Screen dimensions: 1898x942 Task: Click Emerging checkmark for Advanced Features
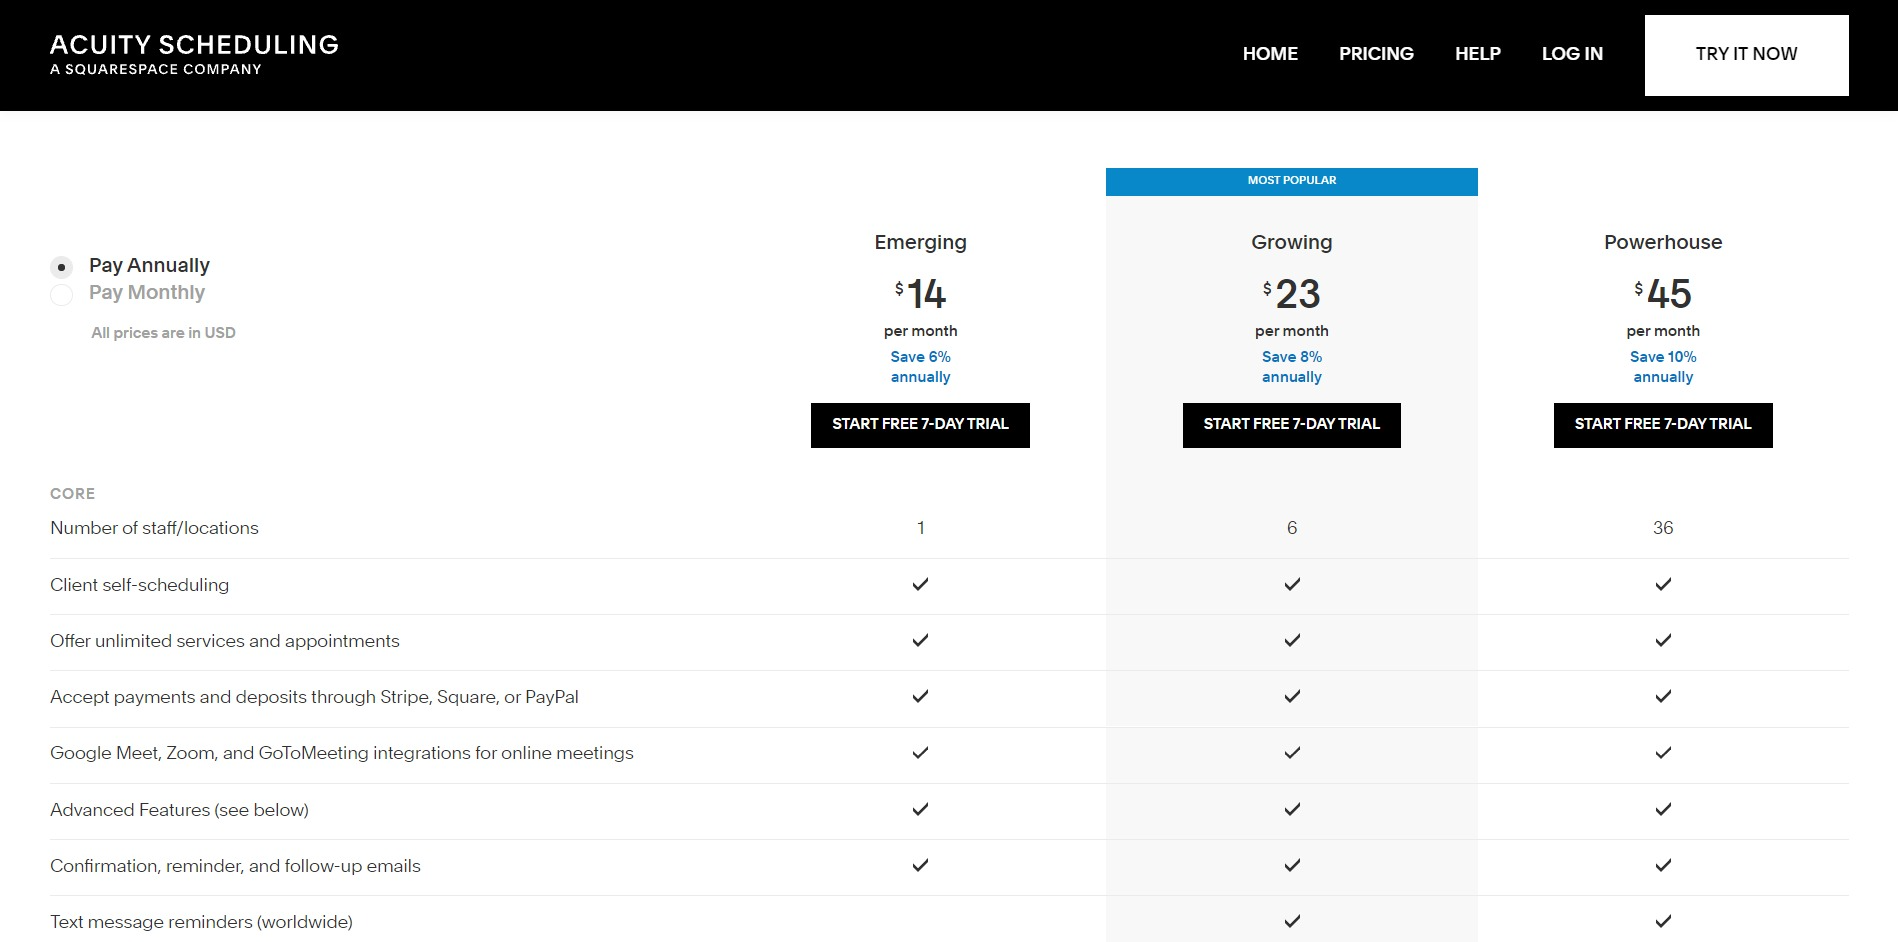[920, 809]
